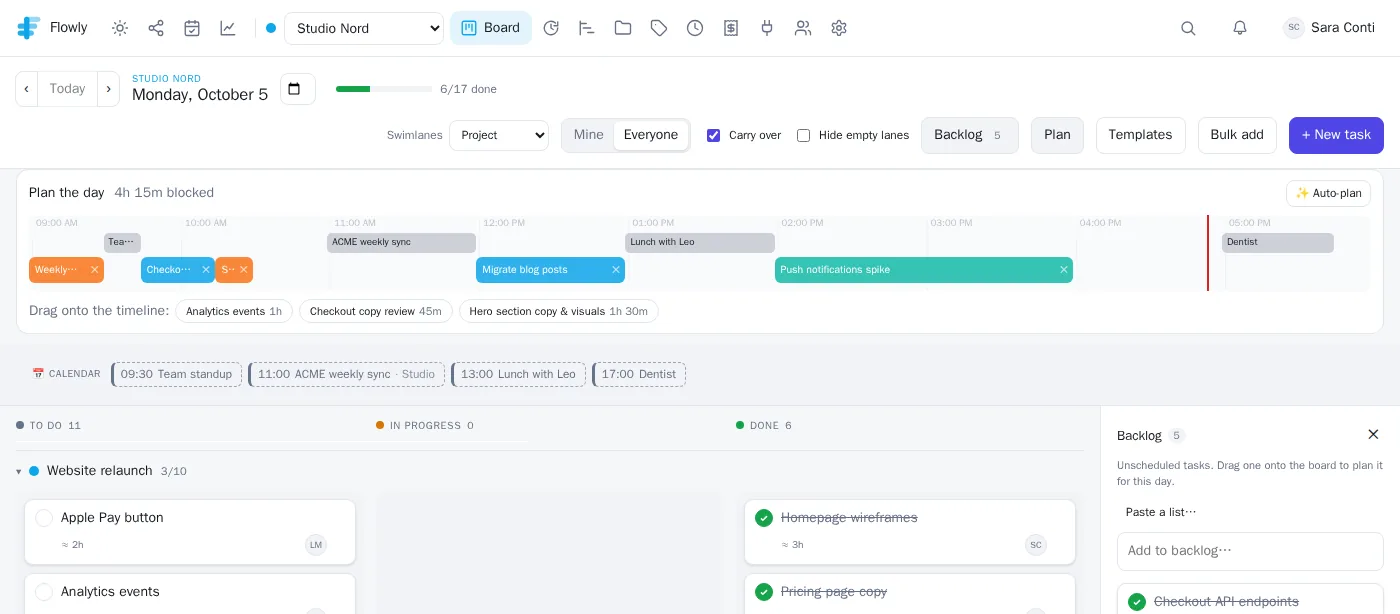Mark Apple Pay button task complete
The image size is (1400, 614).
click(x=44, y=518)
